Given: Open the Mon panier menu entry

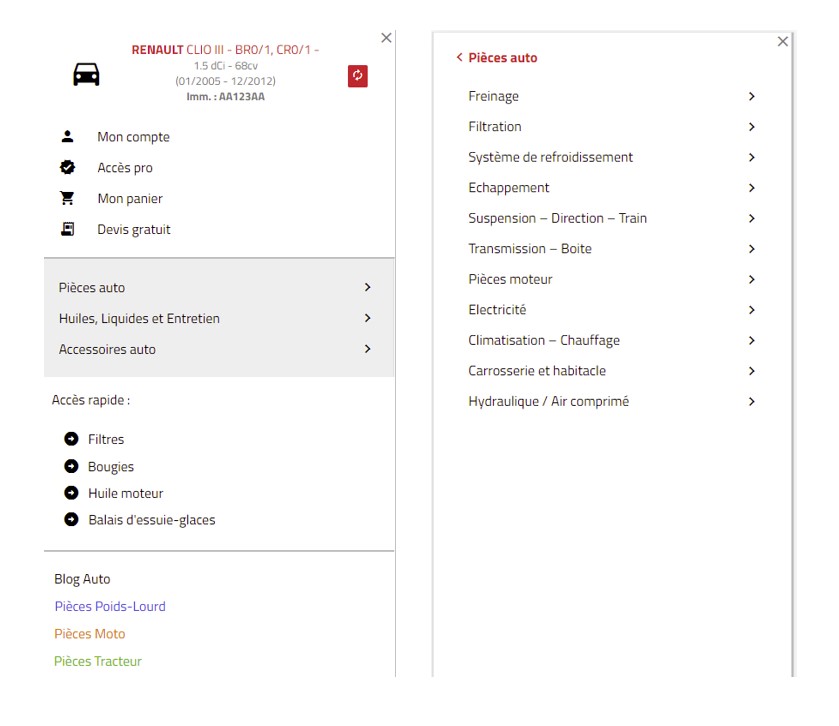Looking at the screenshot, I should pyautogui.click(x=130, y=198).
